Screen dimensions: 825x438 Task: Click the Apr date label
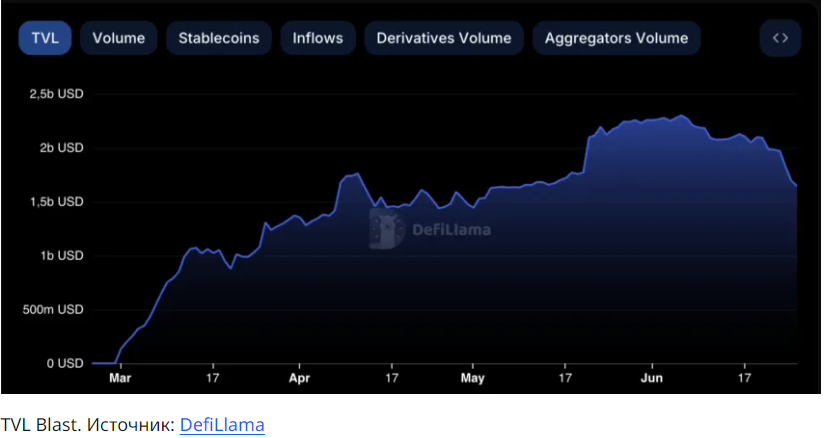coord(299,378)
